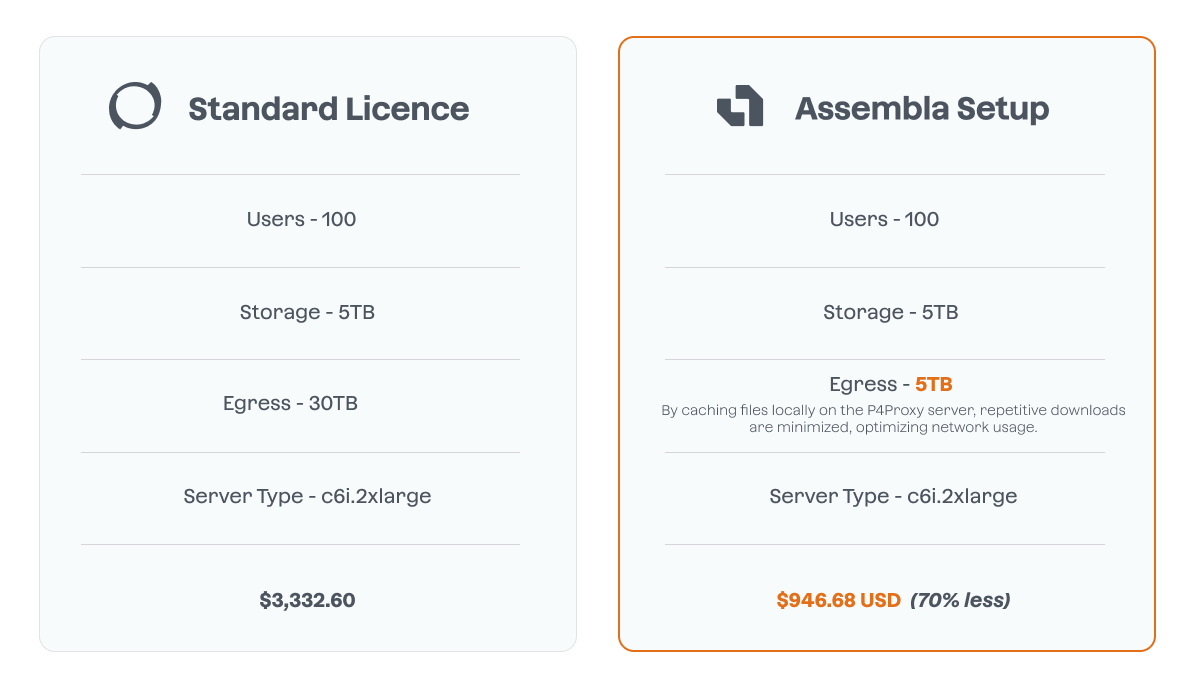Click Server Type row in Assembla Setup card

point(893,496)
